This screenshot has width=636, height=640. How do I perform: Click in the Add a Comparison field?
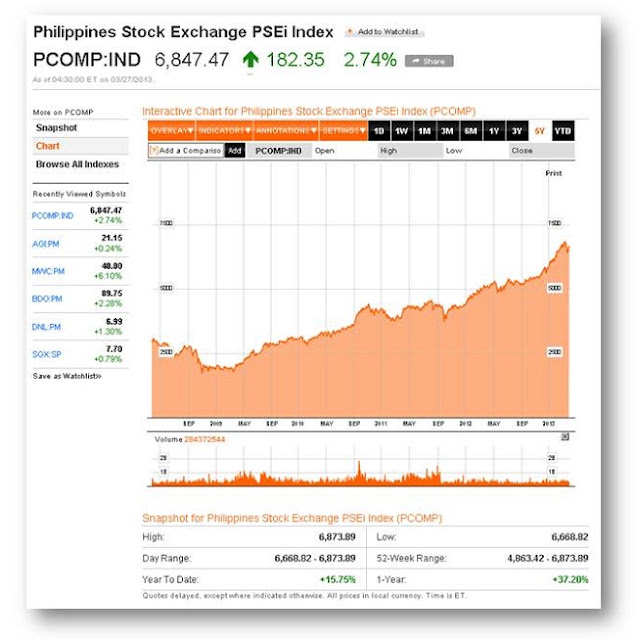pos(186,151)
